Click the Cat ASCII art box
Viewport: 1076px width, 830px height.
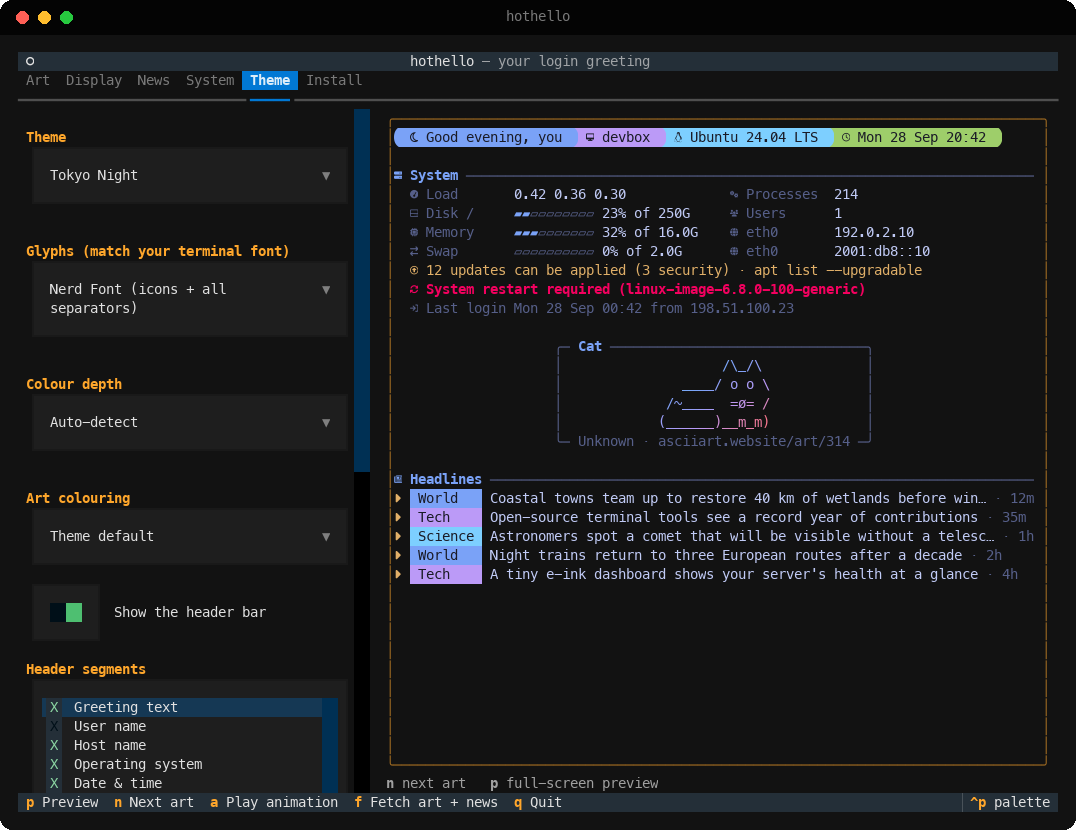tap(714, 394)
